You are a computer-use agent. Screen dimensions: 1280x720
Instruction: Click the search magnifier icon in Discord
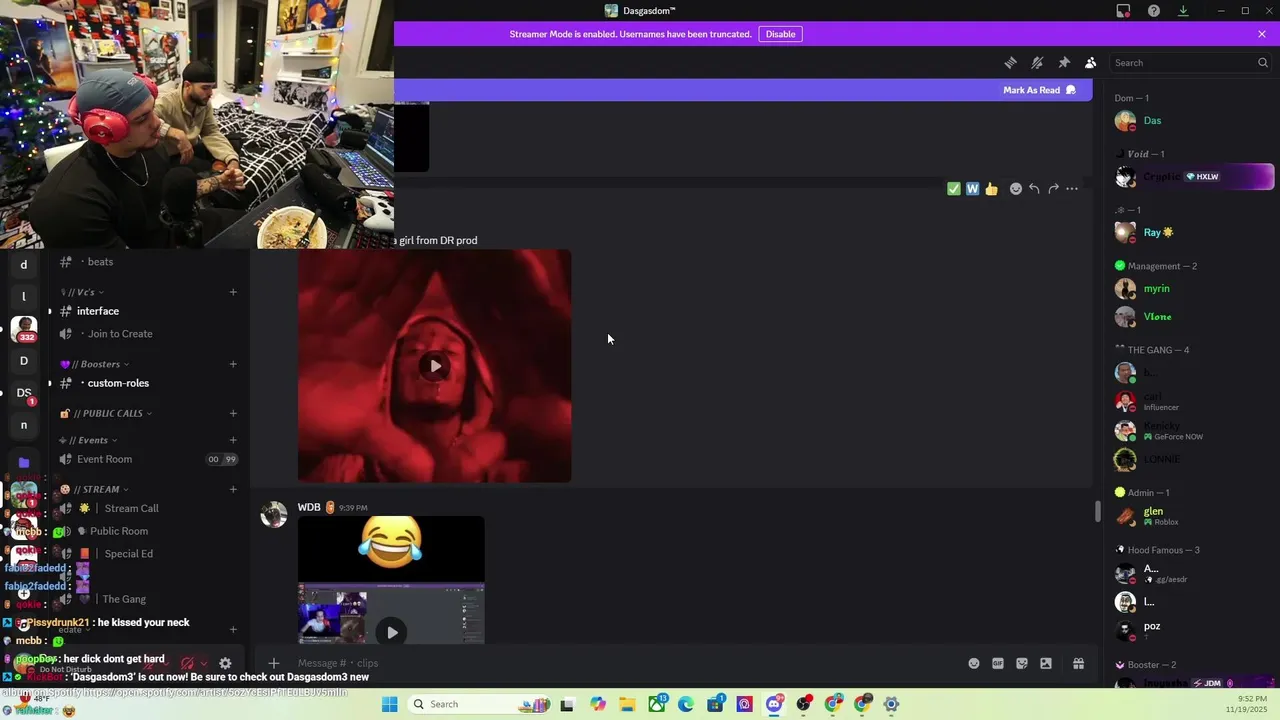point(1263,62)
